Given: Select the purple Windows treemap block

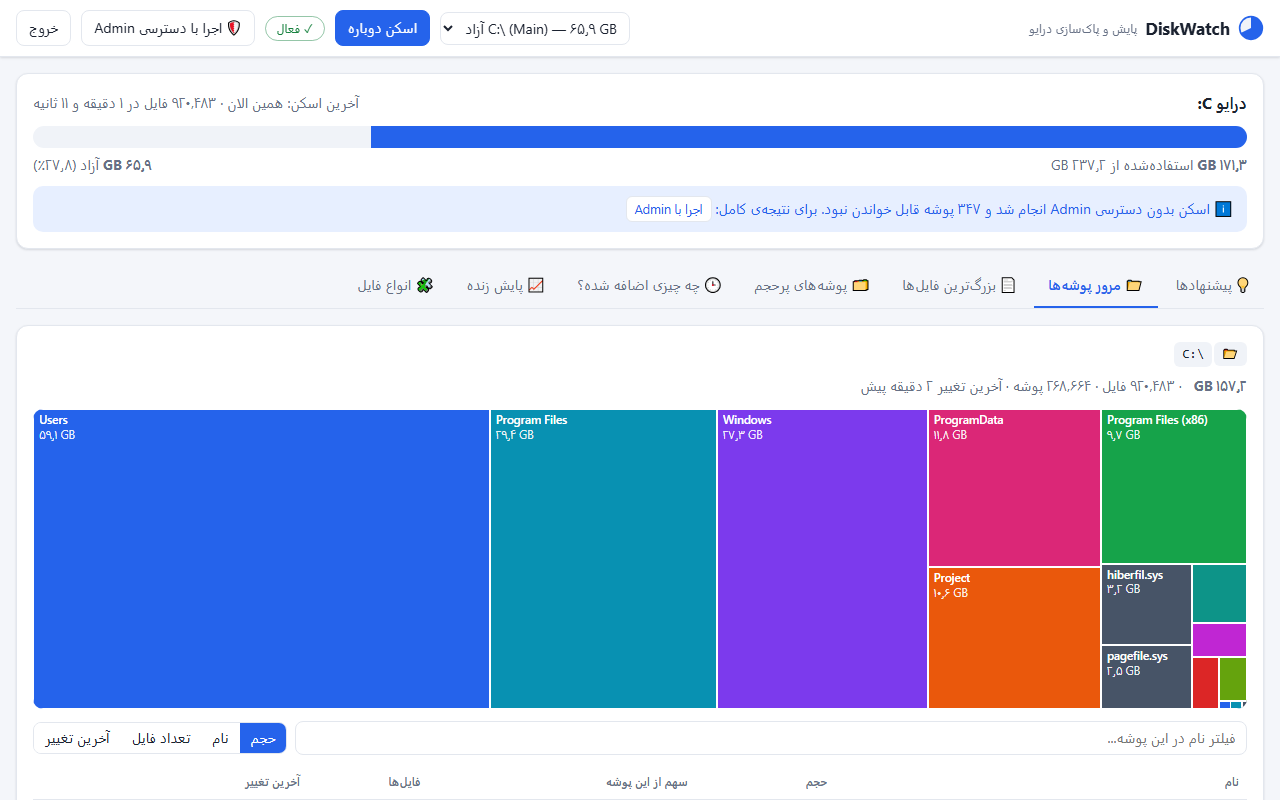Looking at the screenshot, I should pyautogui.click(x=822, y=559).
